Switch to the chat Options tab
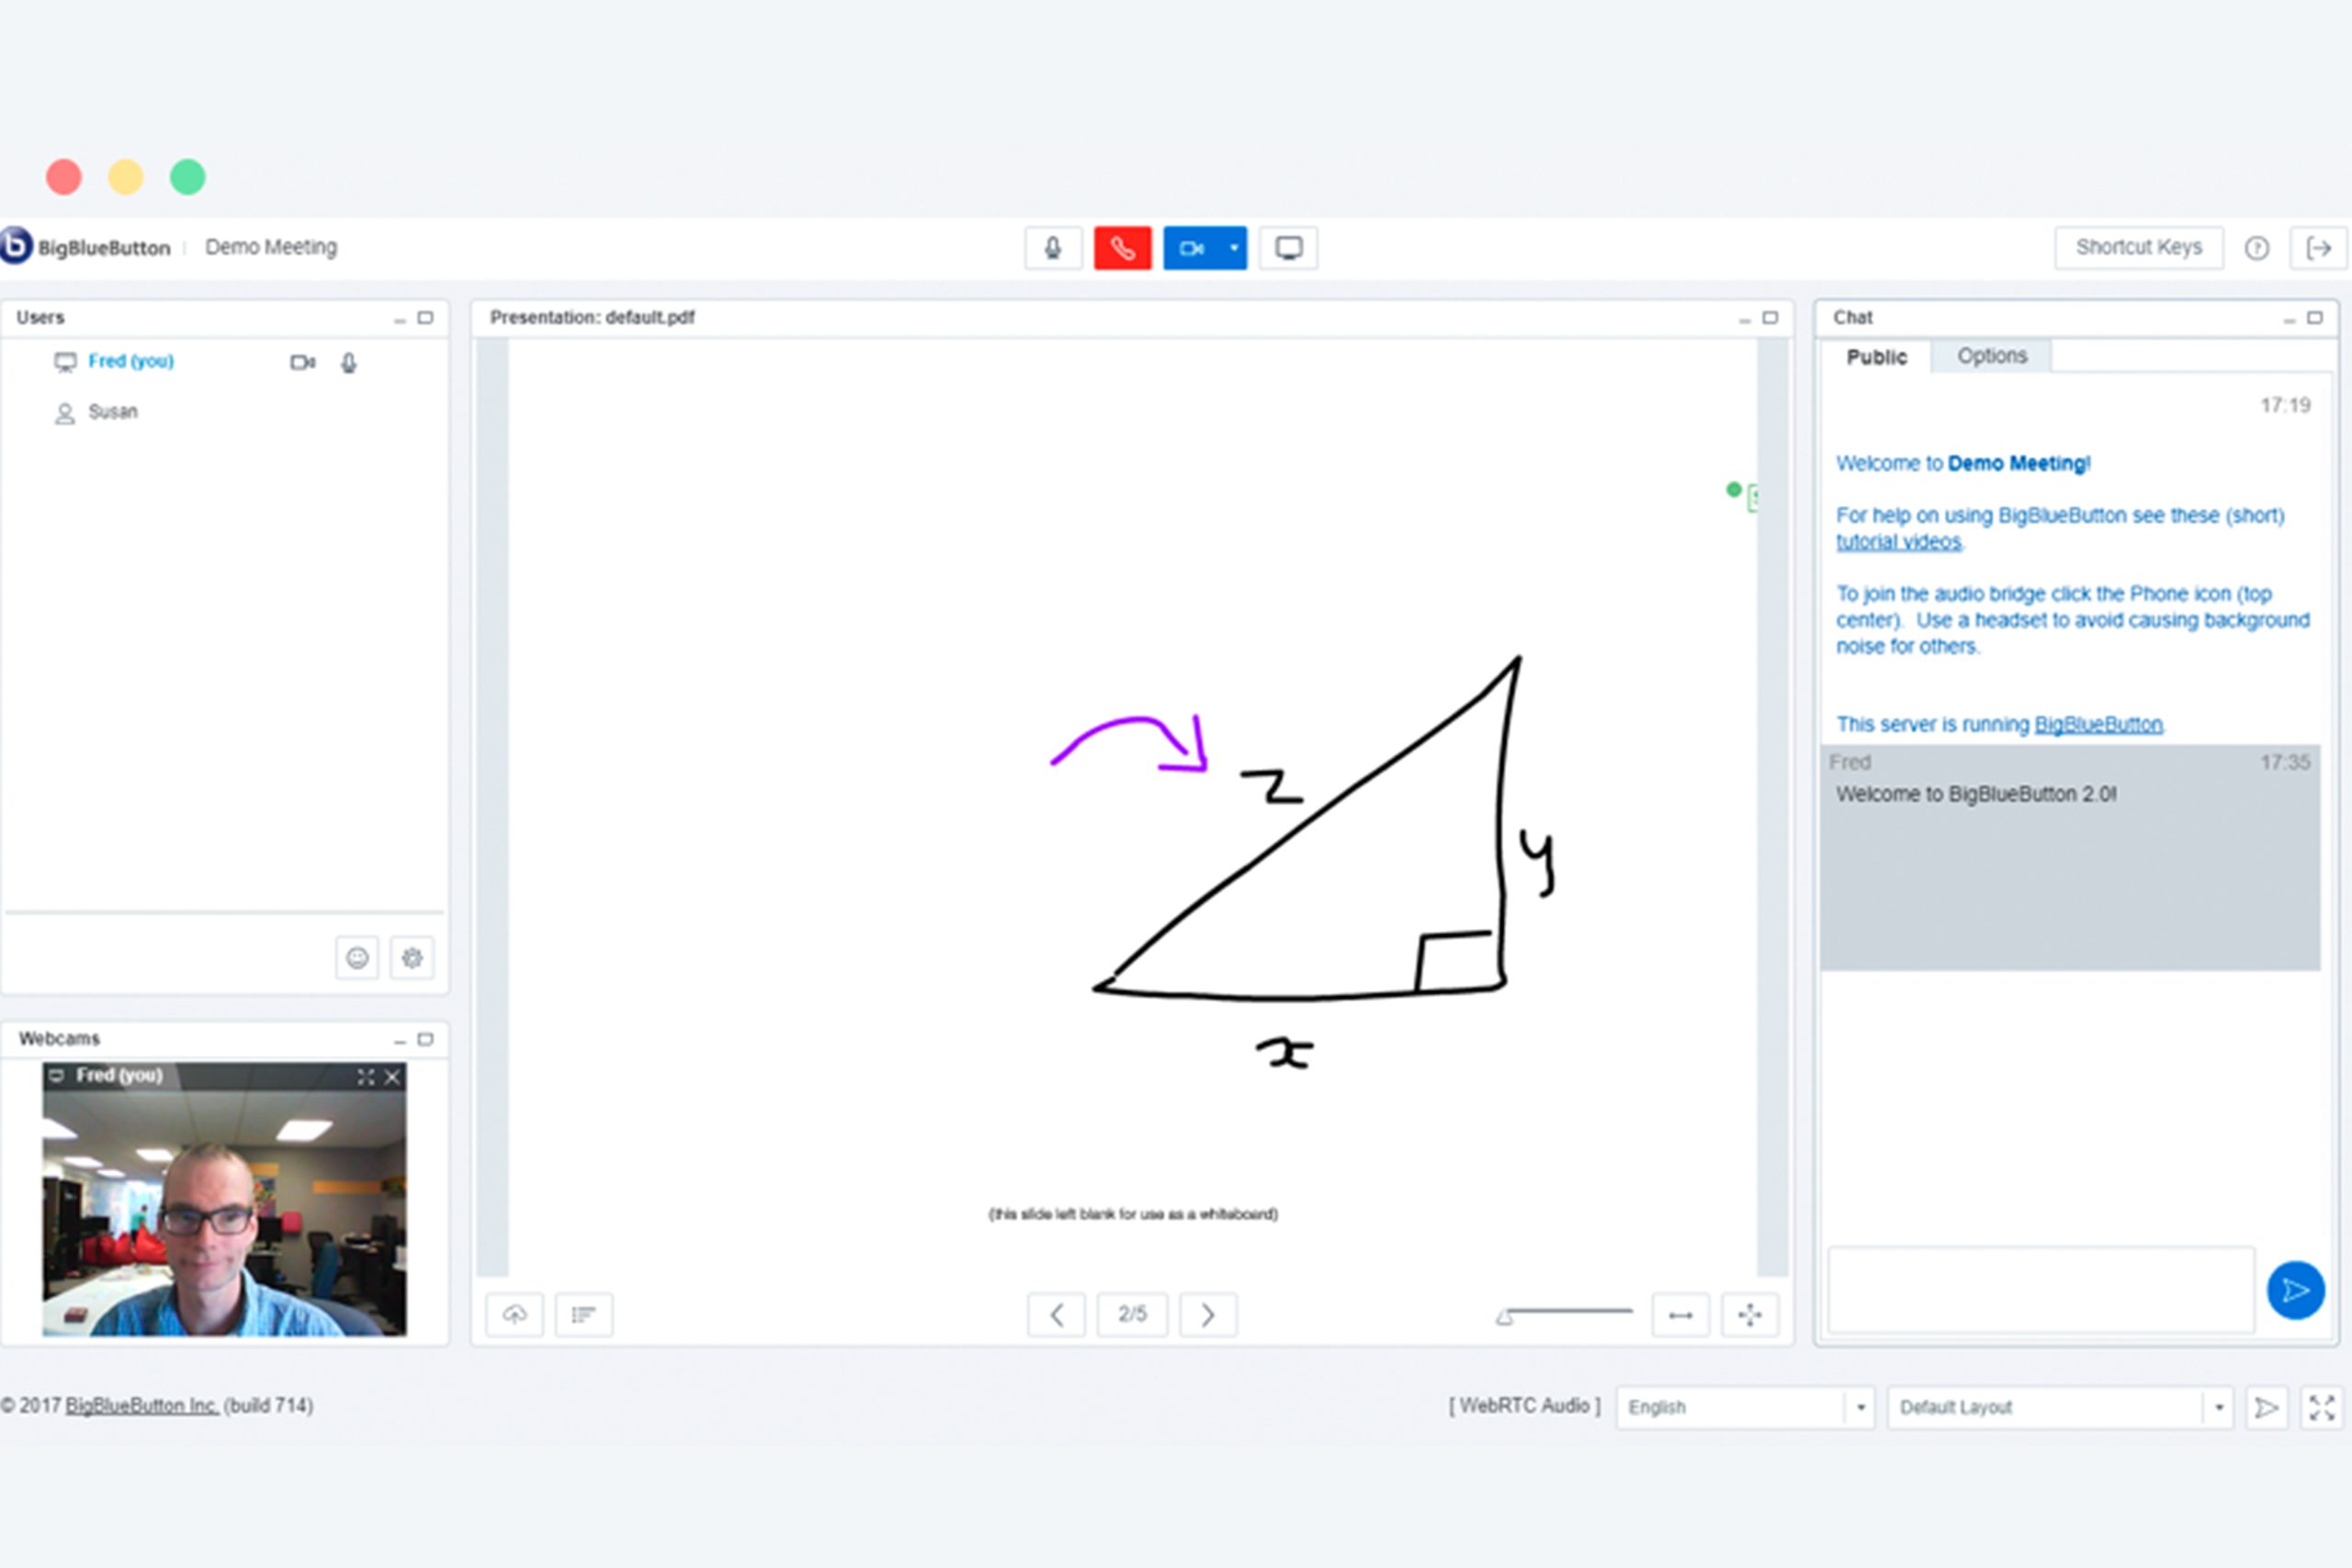This screenshot has width=2352, height=1568. pyautogui.click(x=1991, y=356)
